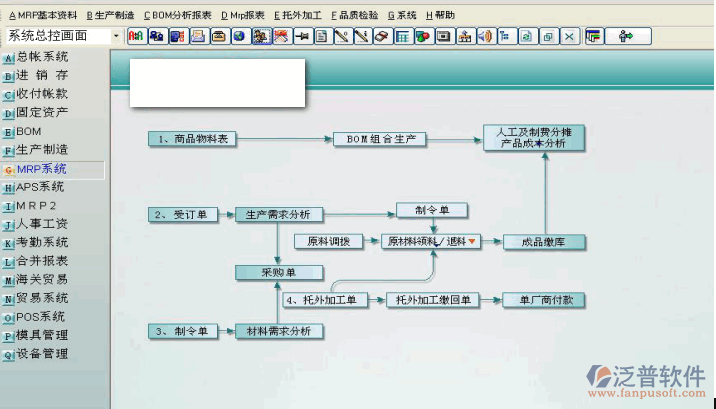Click the speaker sound icon in the toolbar

click(x=484, y=36)
